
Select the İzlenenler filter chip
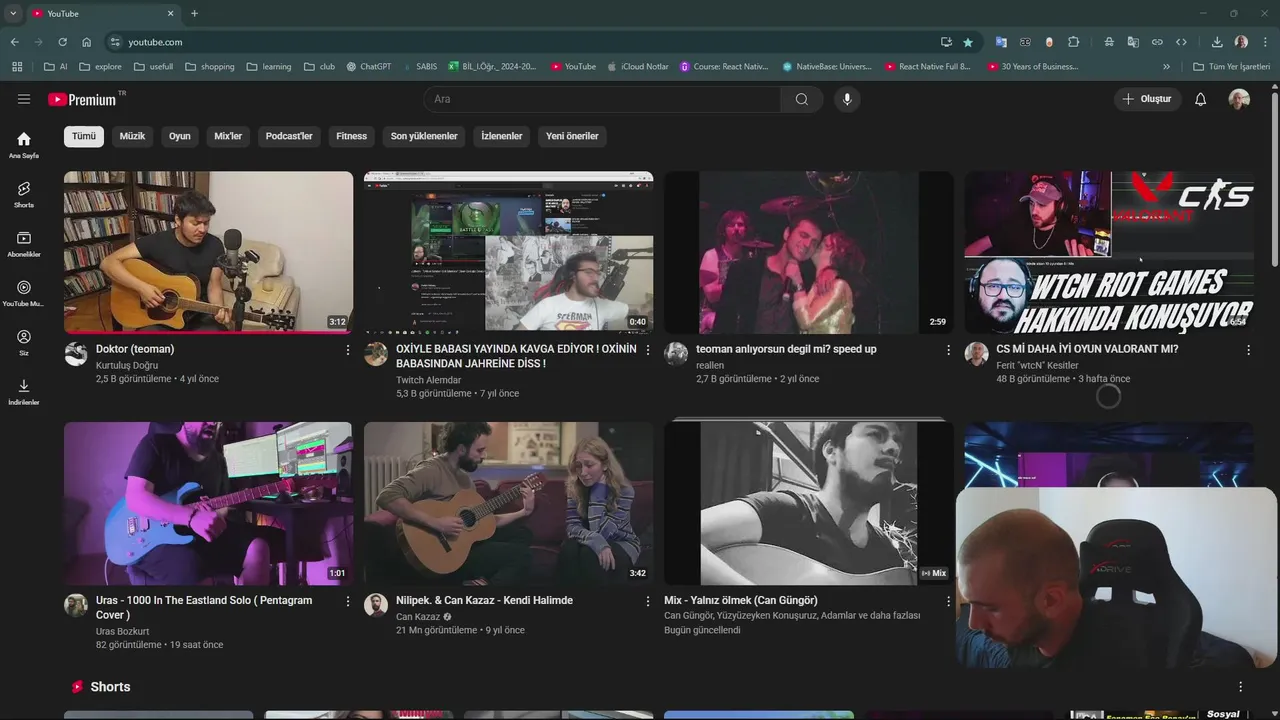pos(502,136)
